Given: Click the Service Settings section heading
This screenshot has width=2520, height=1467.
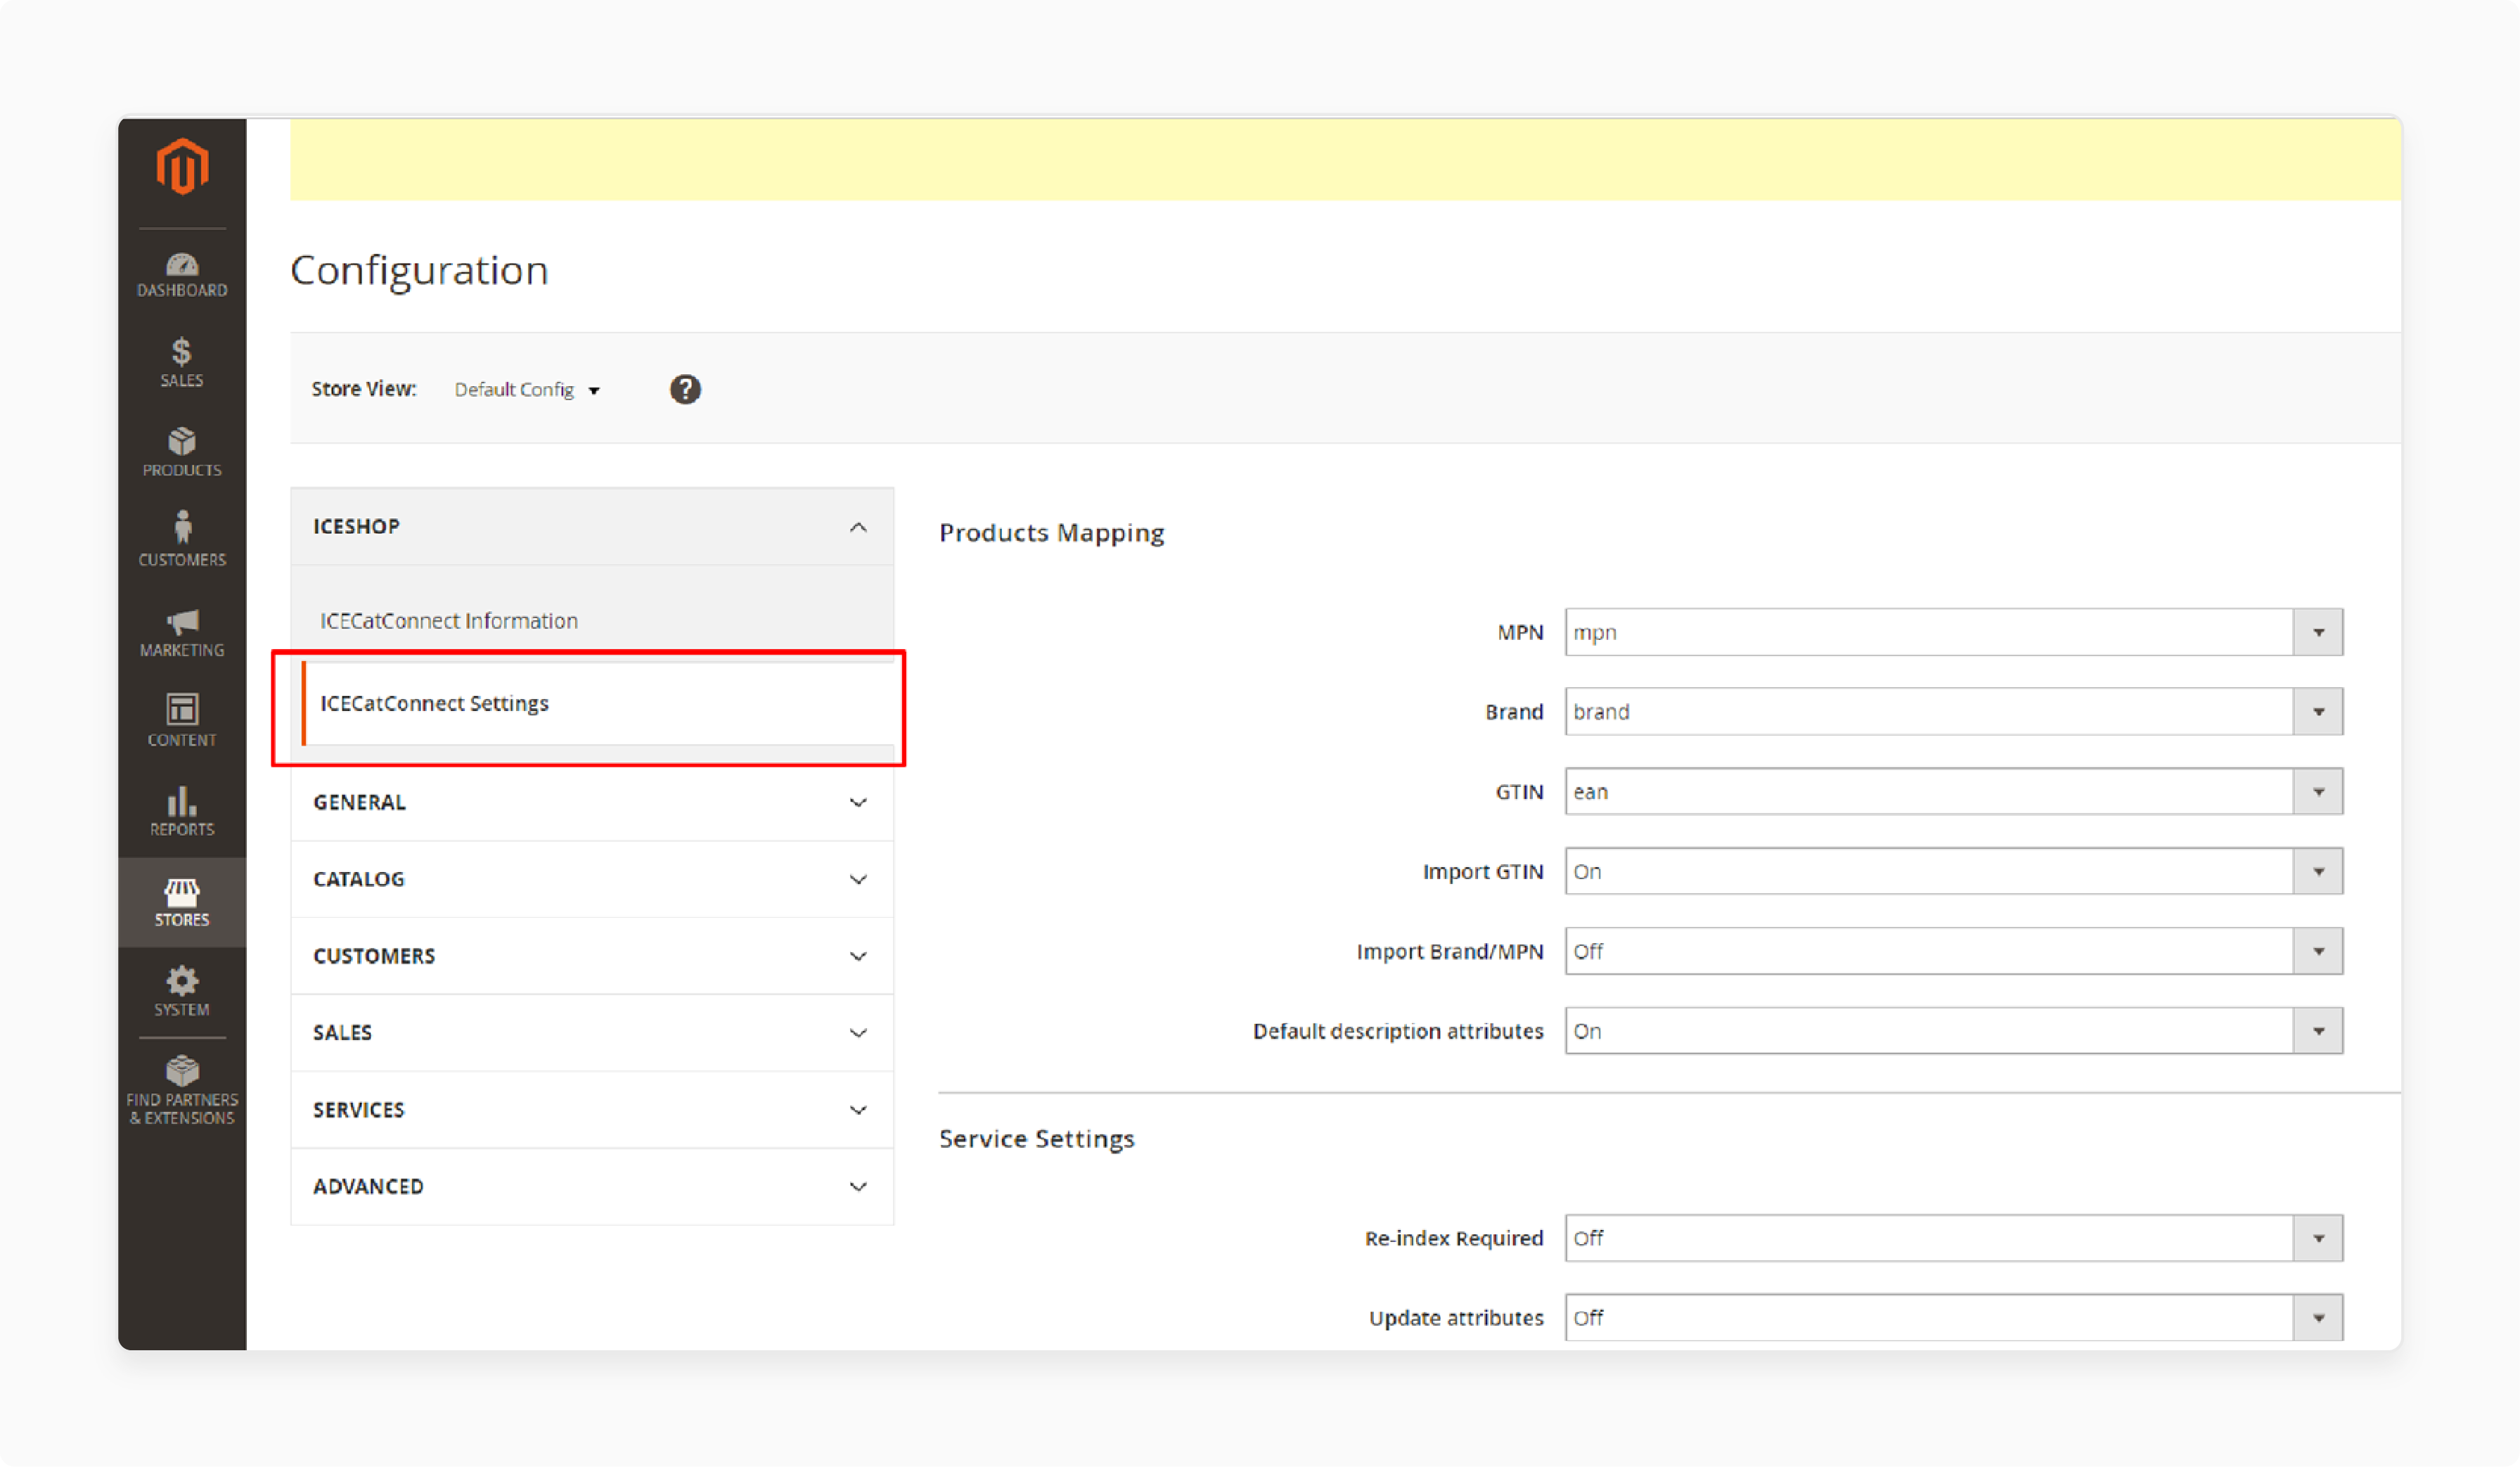Looking at the screenshot, I should [1037, 1139].
